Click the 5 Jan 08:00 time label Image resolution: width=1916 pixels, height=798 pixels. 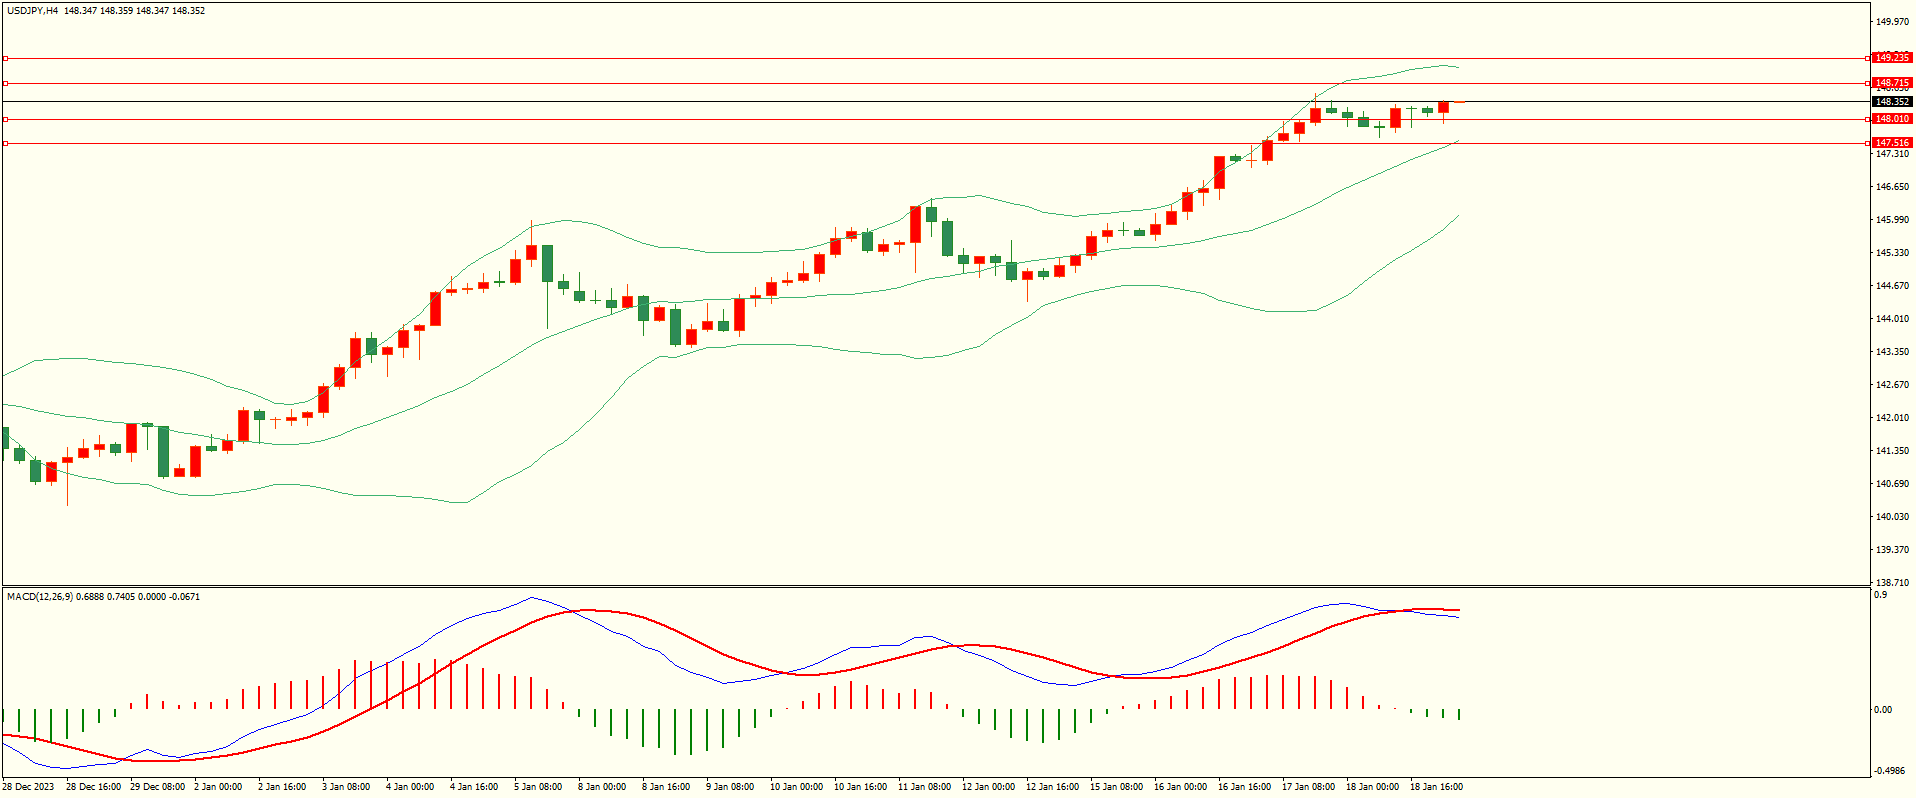click(538, 787)
